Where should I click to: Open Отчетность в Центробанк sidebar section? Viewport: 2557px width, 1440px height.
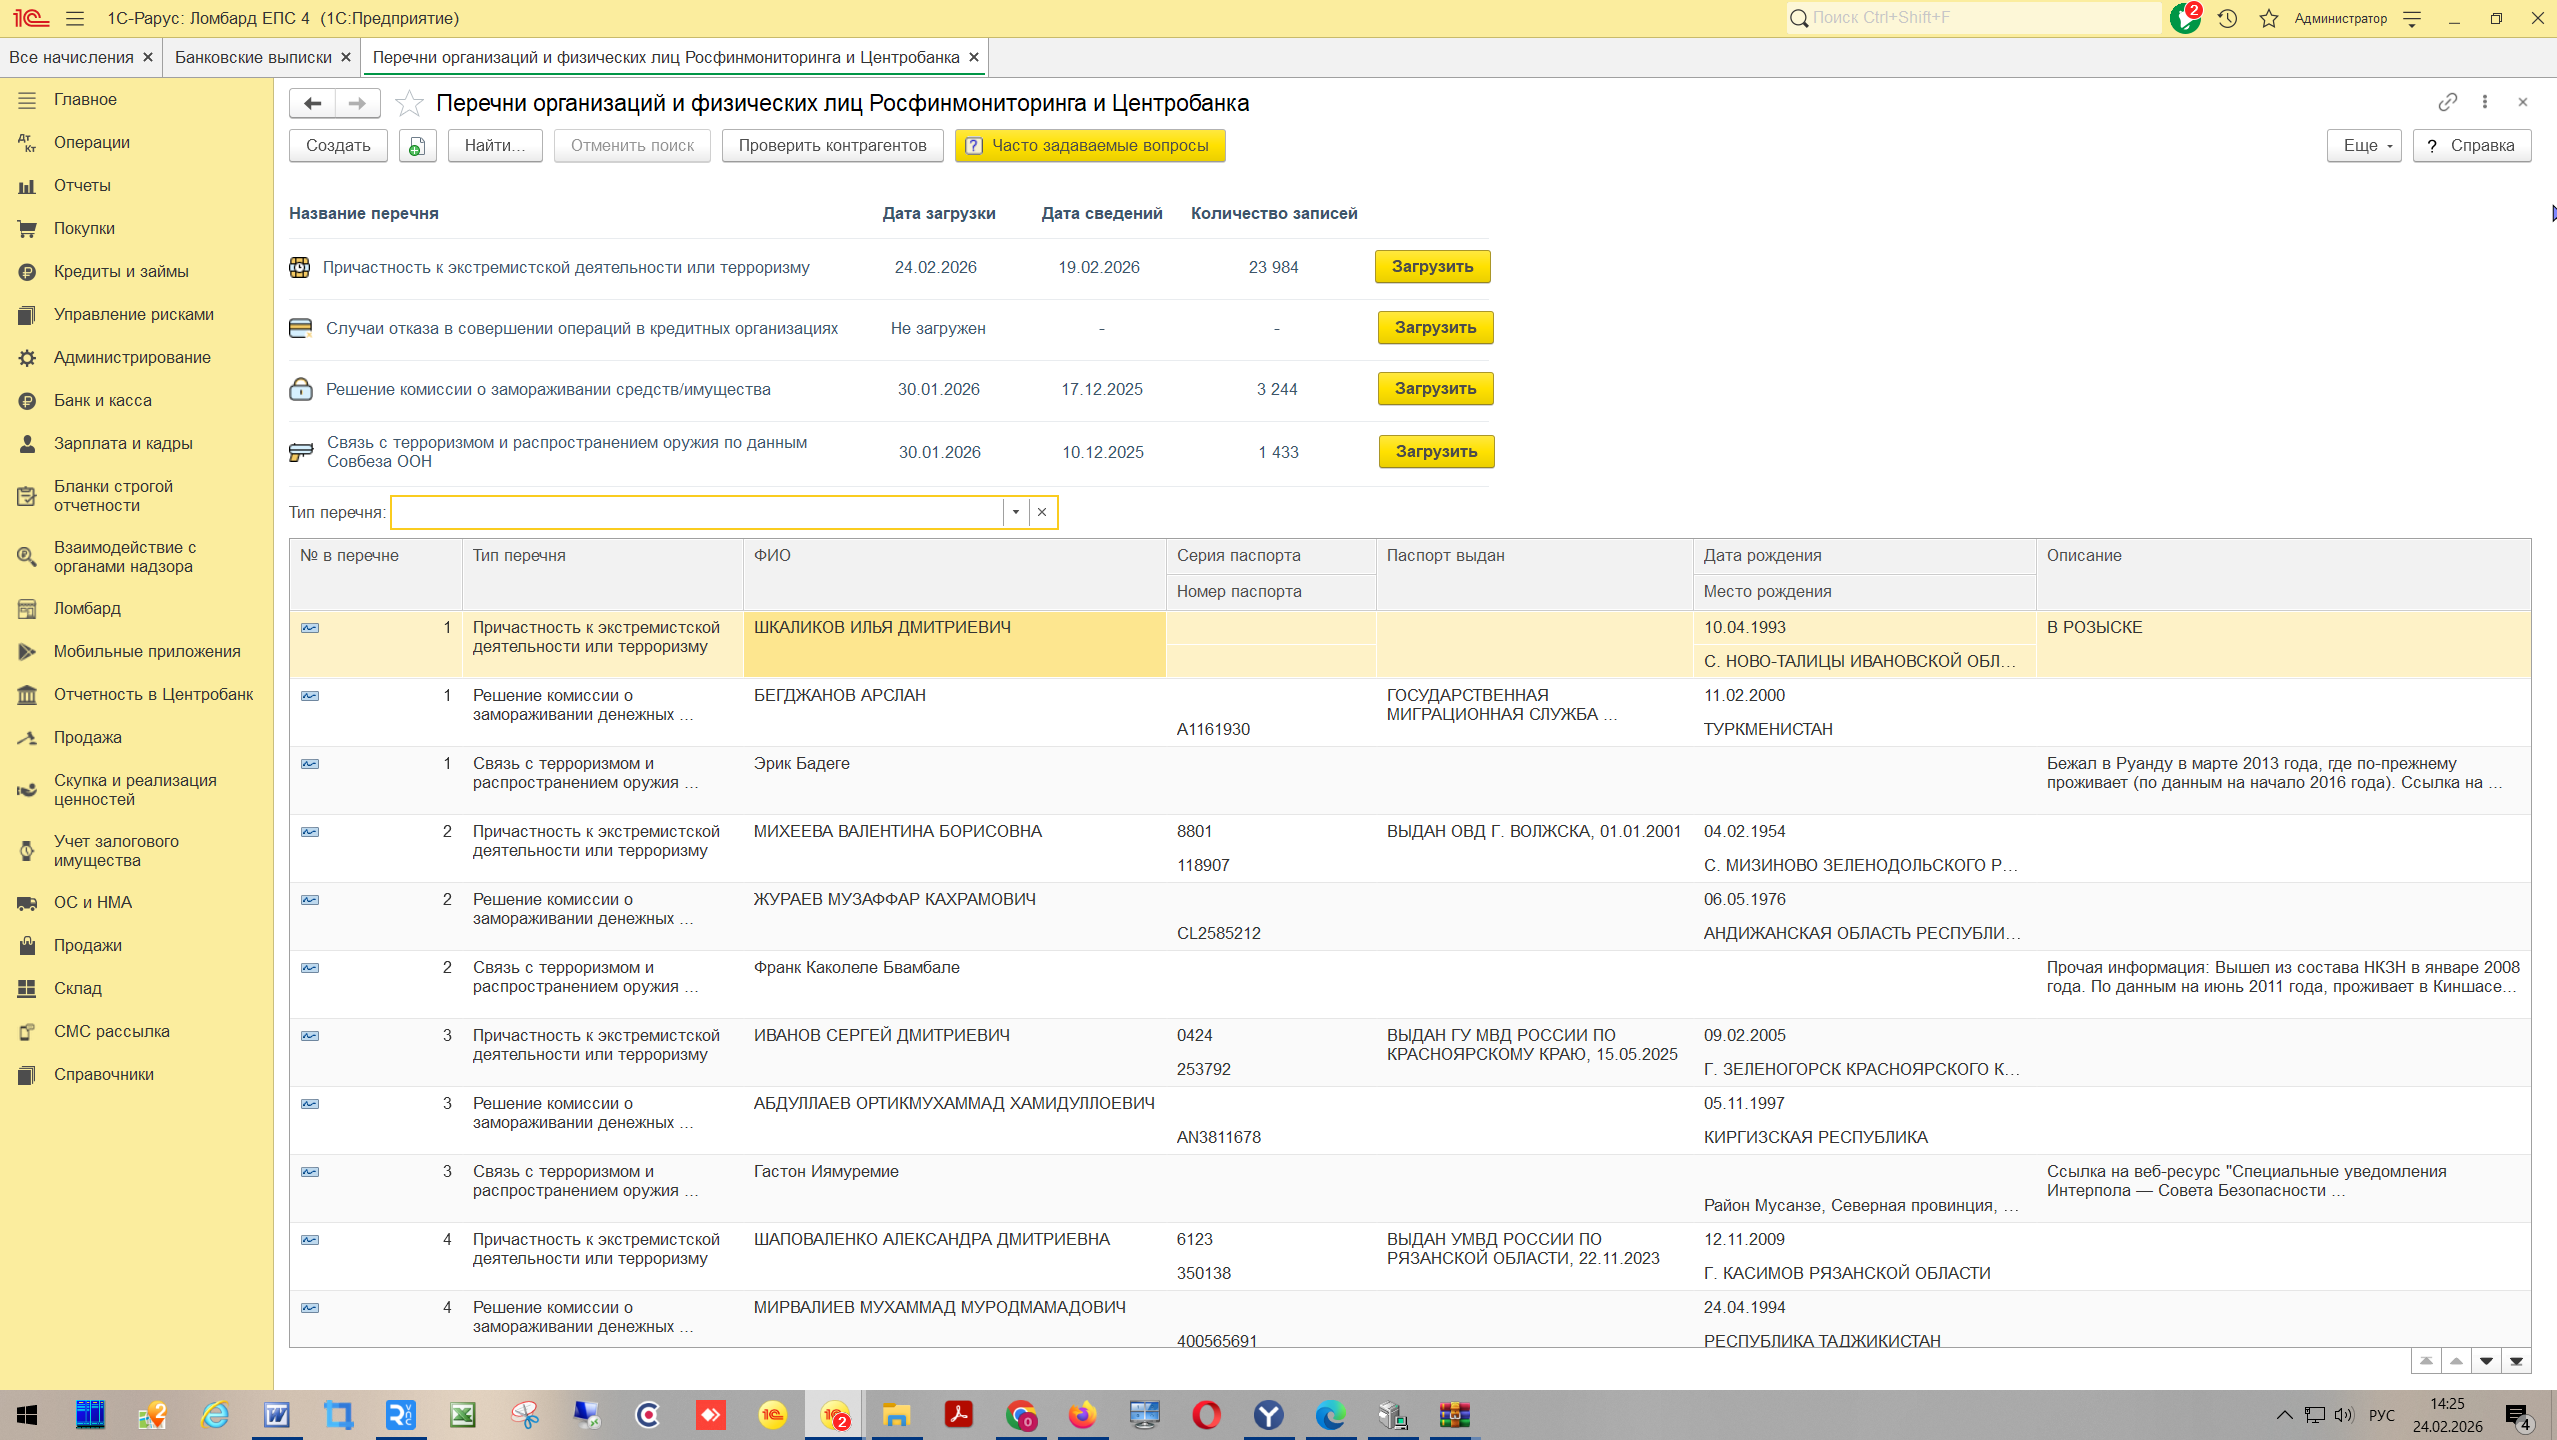pyautogui.click(x=153, y=694)
